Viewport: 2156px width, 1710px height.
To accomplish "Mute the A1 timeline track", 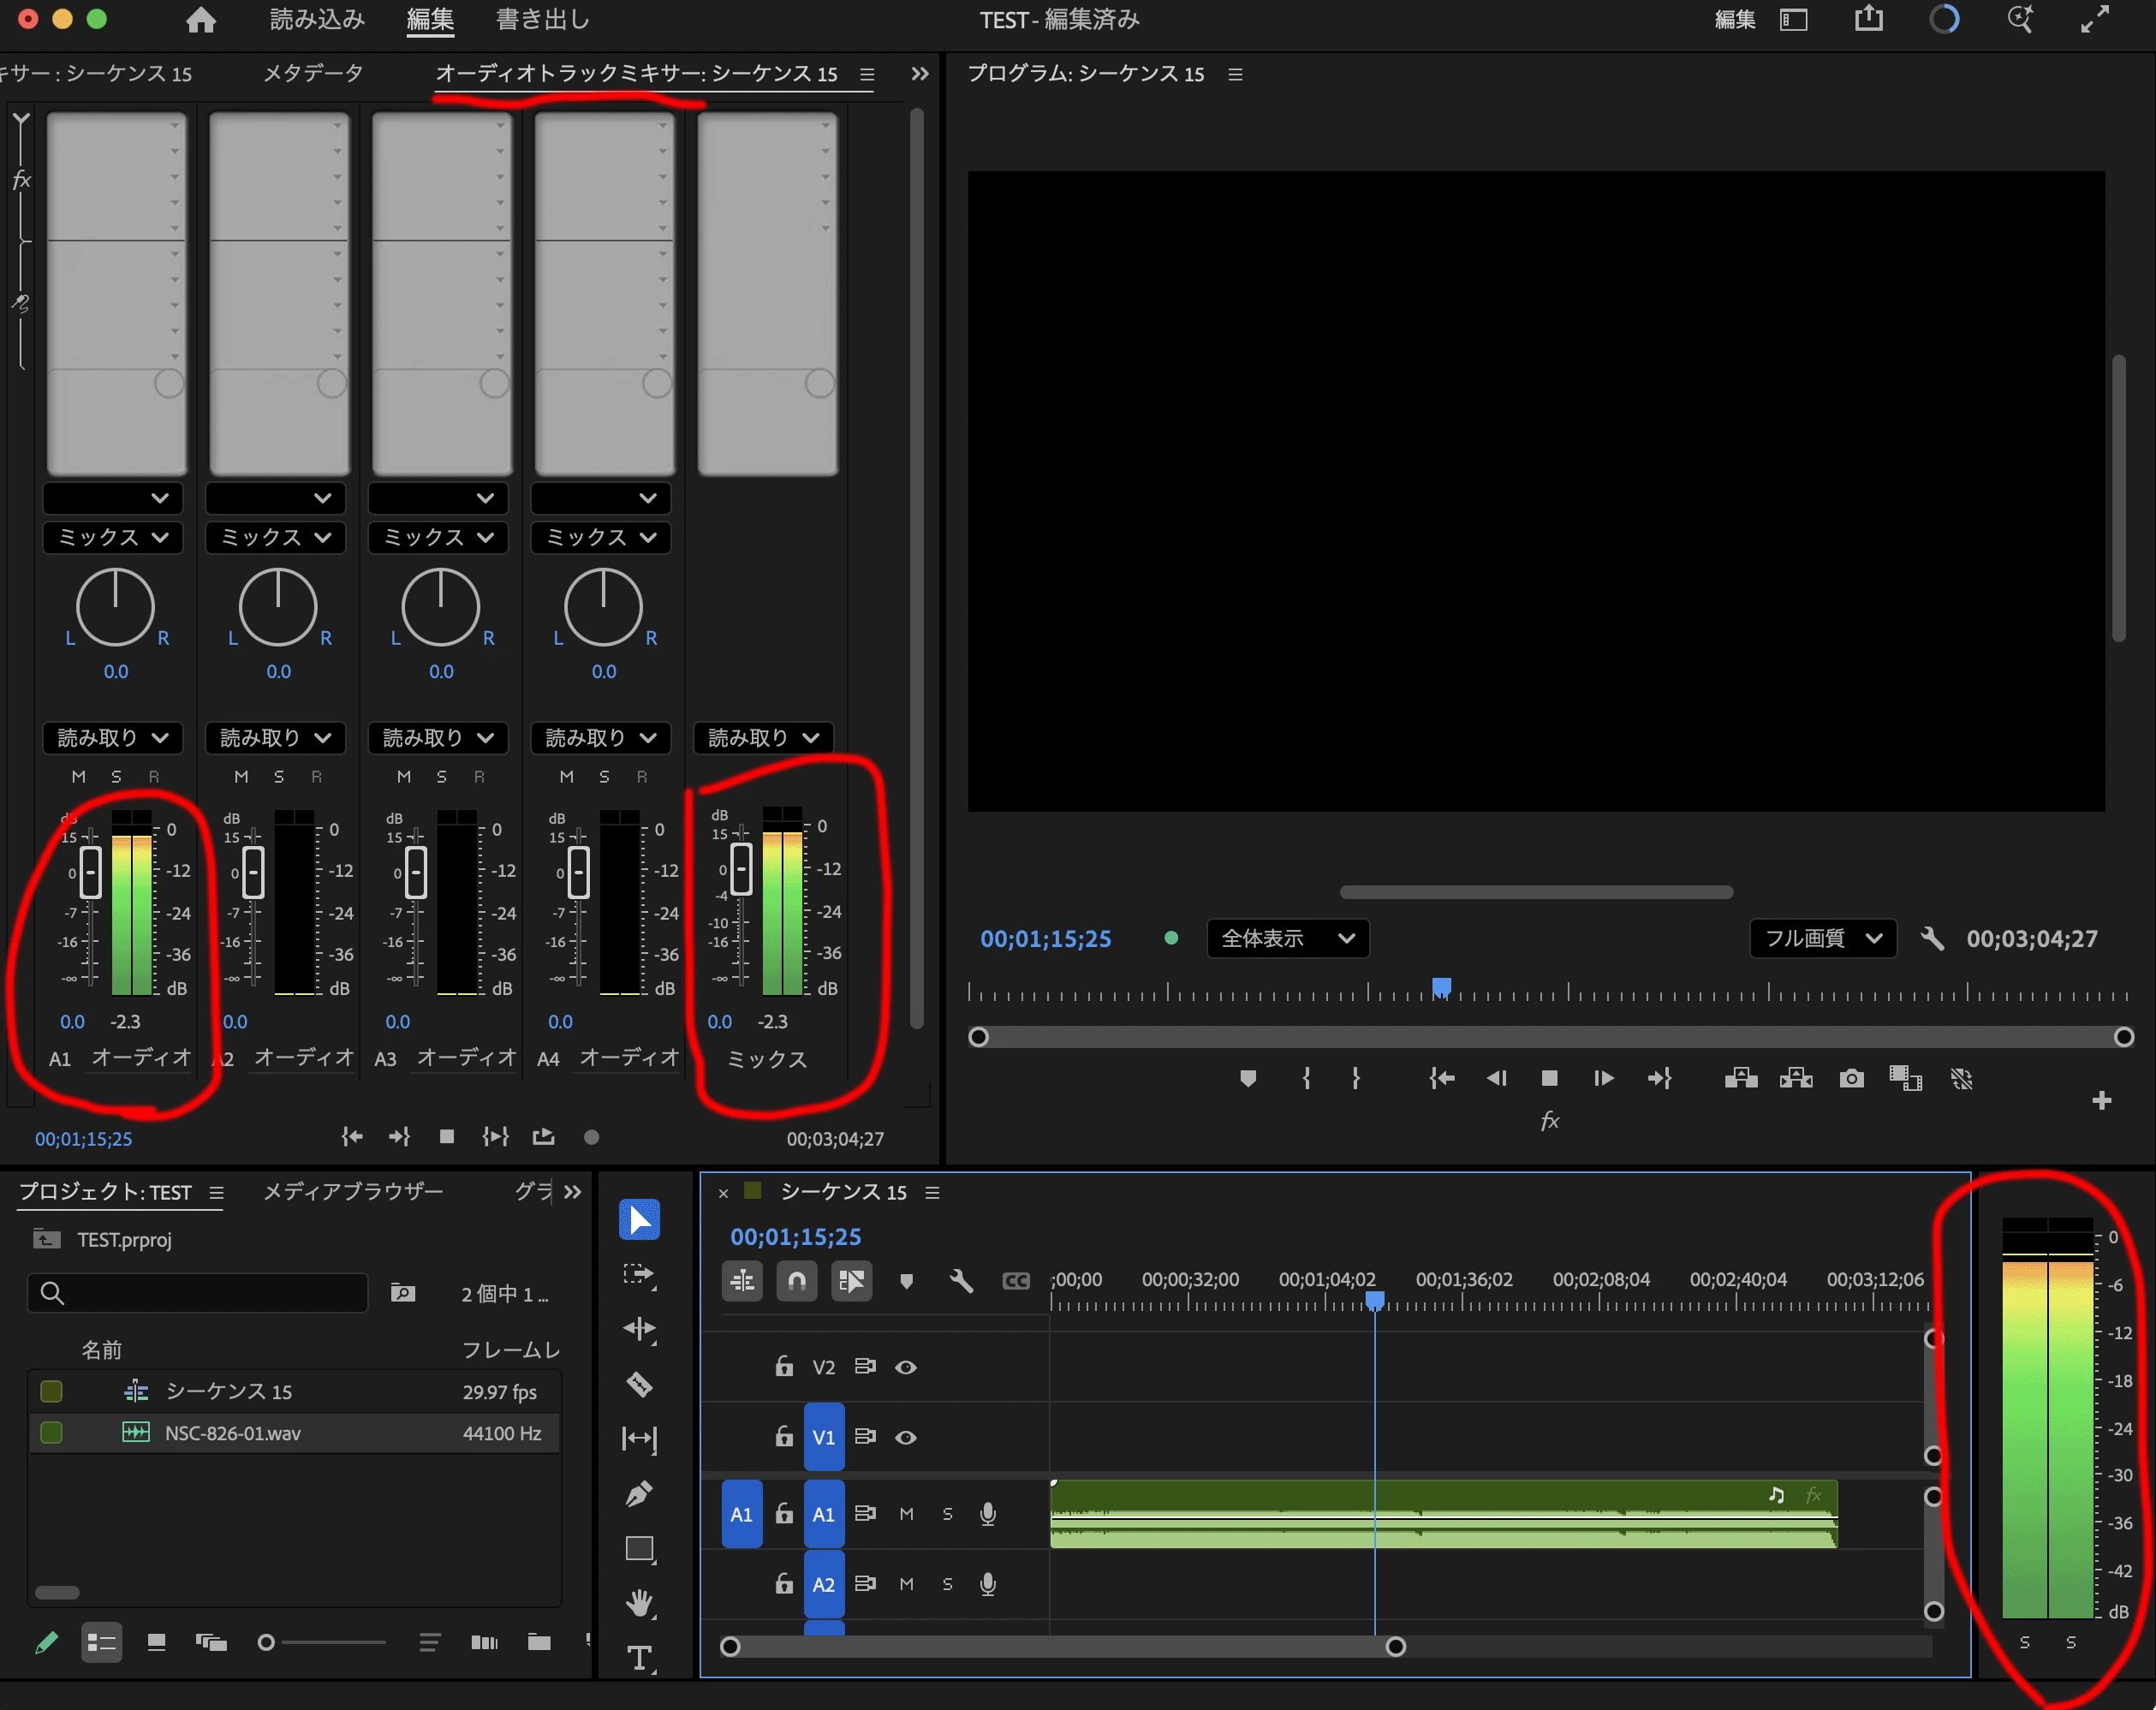I will coord(906,1514).
